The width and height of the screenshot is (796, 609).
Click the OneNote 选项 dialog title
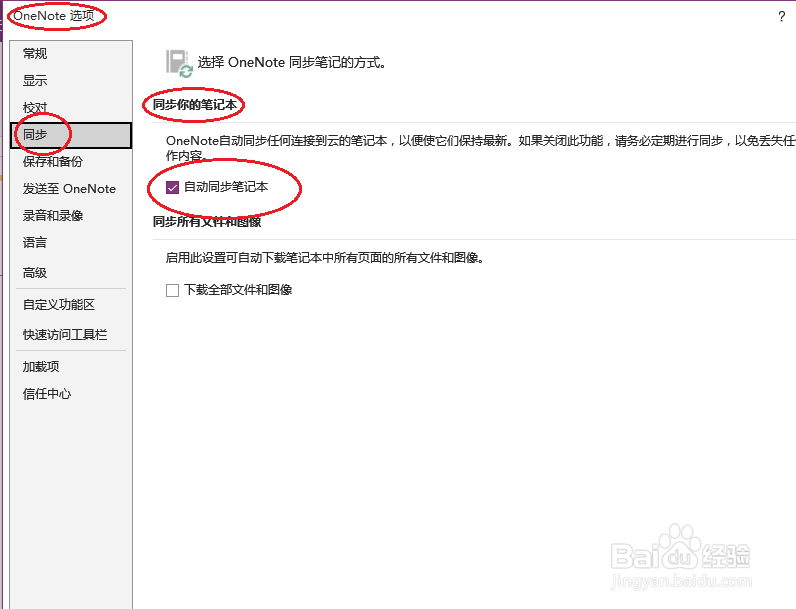[x=53, y=16]
